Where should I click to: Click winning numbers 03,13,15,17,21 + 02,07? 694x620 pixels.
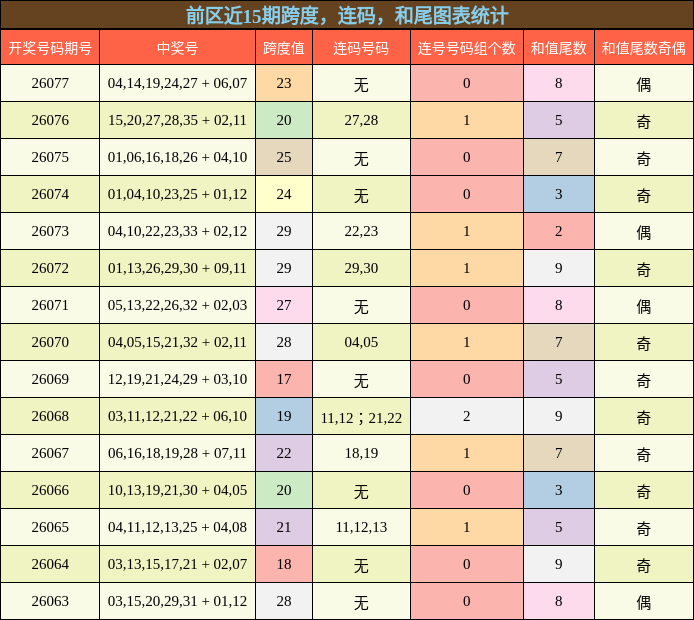coord(177,564)
